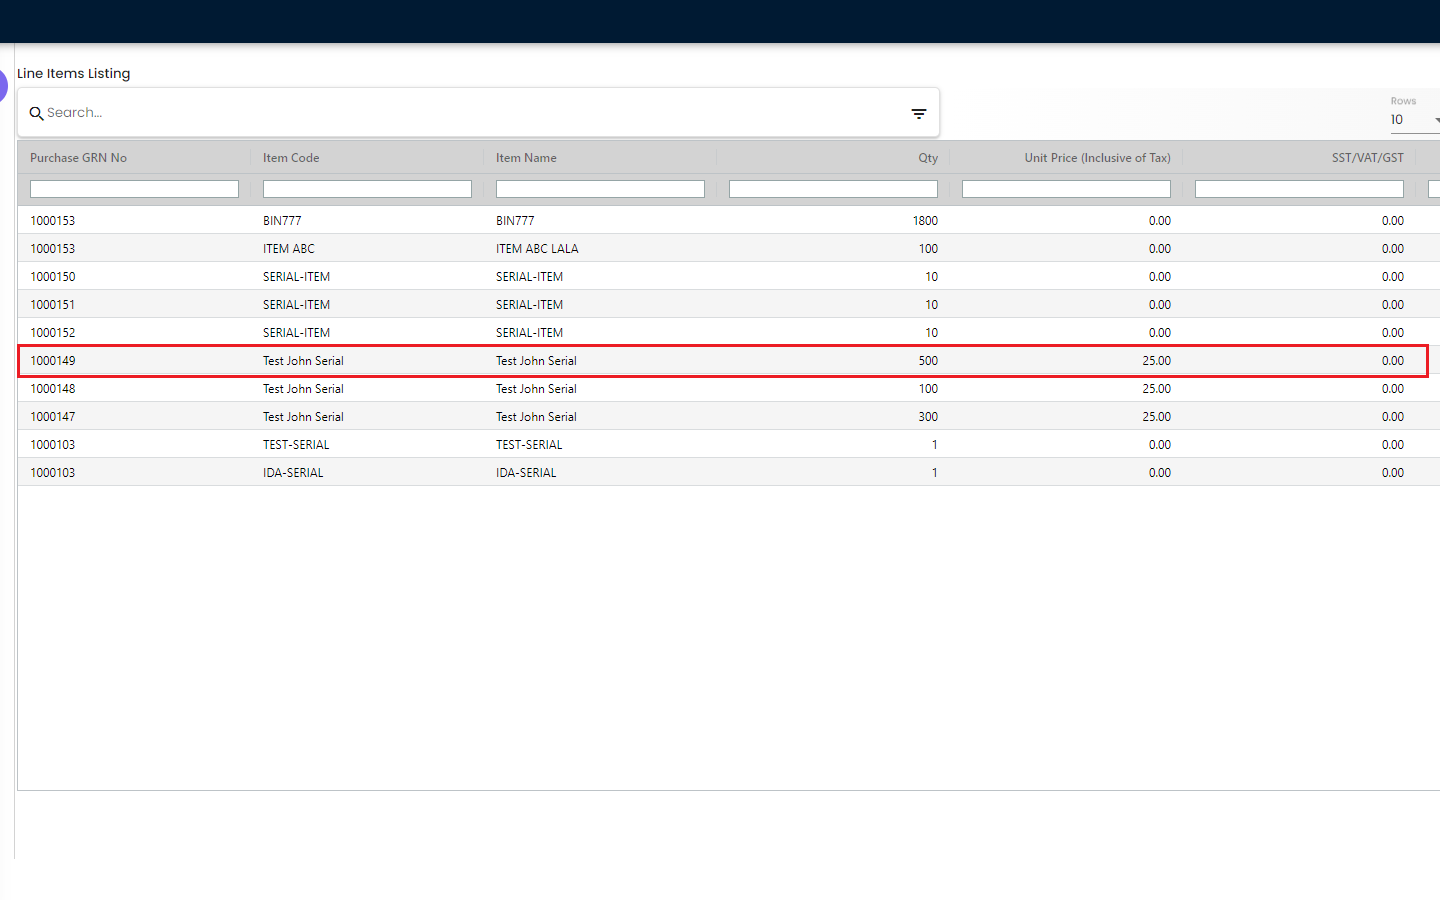Open the Rows per page dropdown
This screenshot has height=900, width=1440.
tap(1412, 120)
